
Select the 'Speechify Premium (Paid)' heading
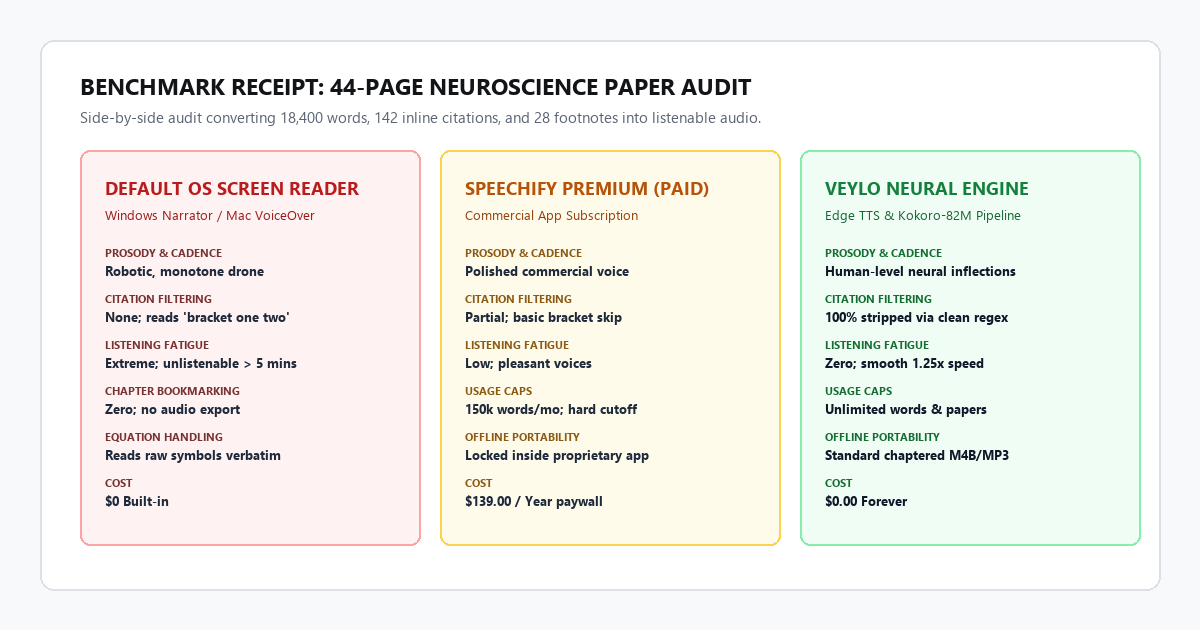pyautogui.click(x=587, y=189)
